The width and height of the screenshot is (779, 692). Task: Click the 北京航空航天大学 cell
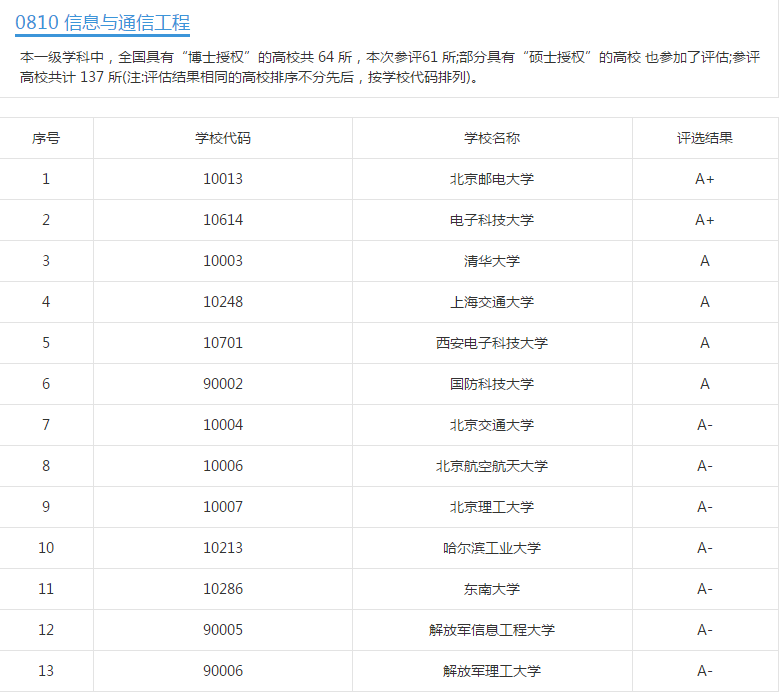(x=492, y=466)
